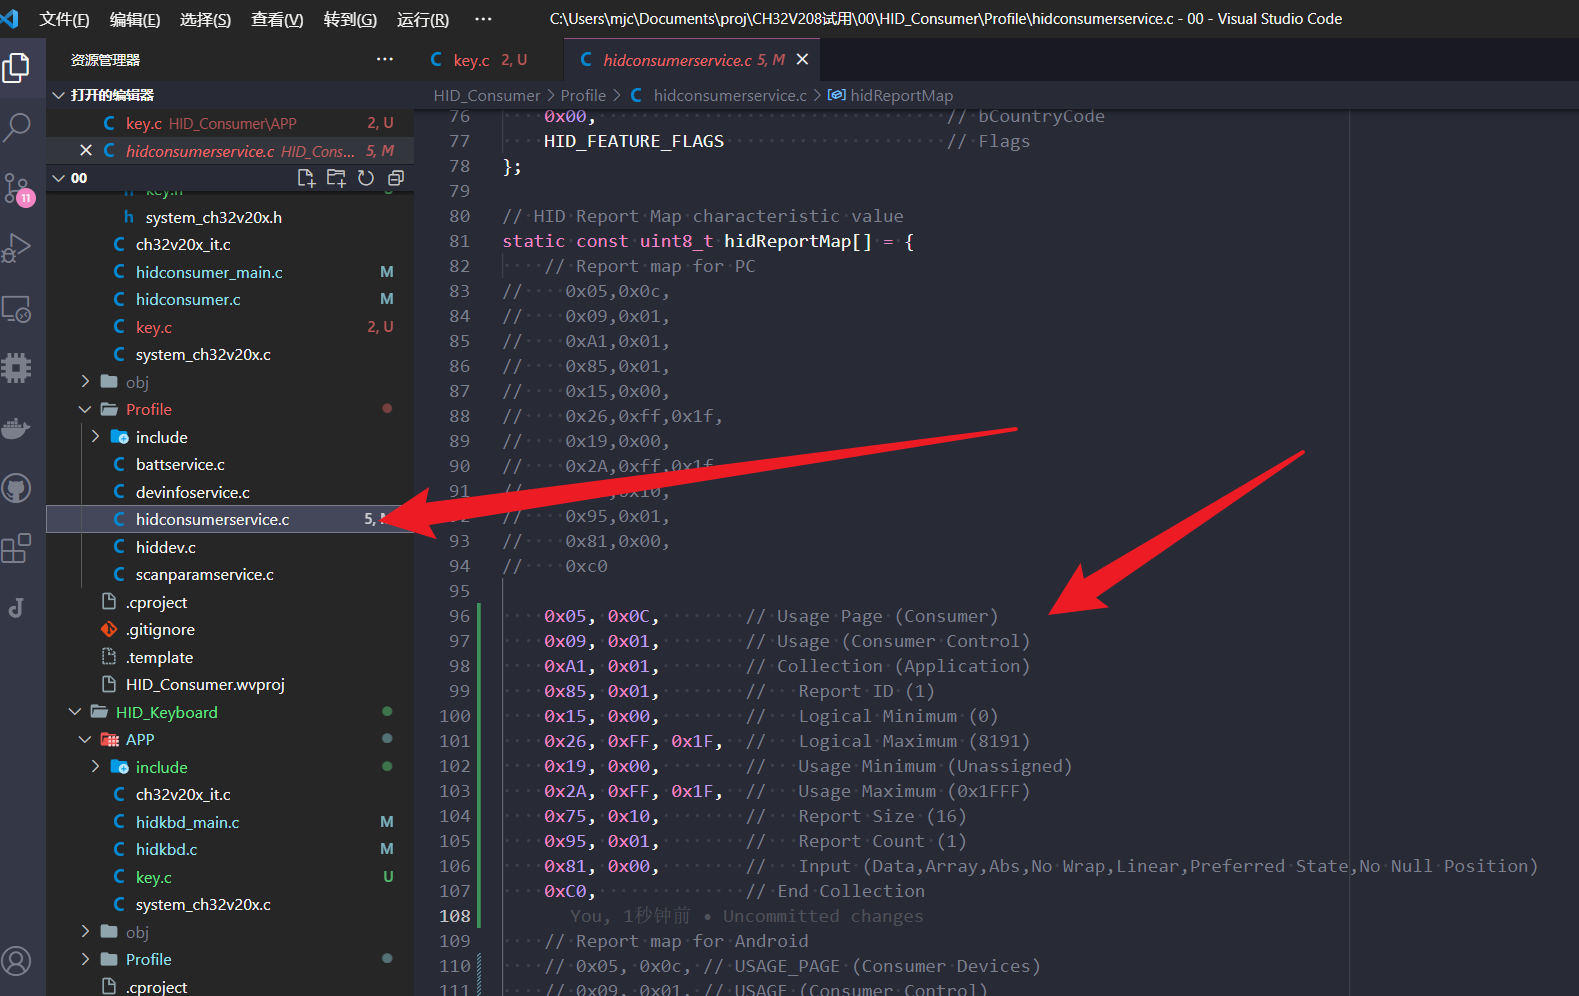Collapse all folders in explorer
The image size is (1579, 996).
pyautogui.click(x=396, y=178)
